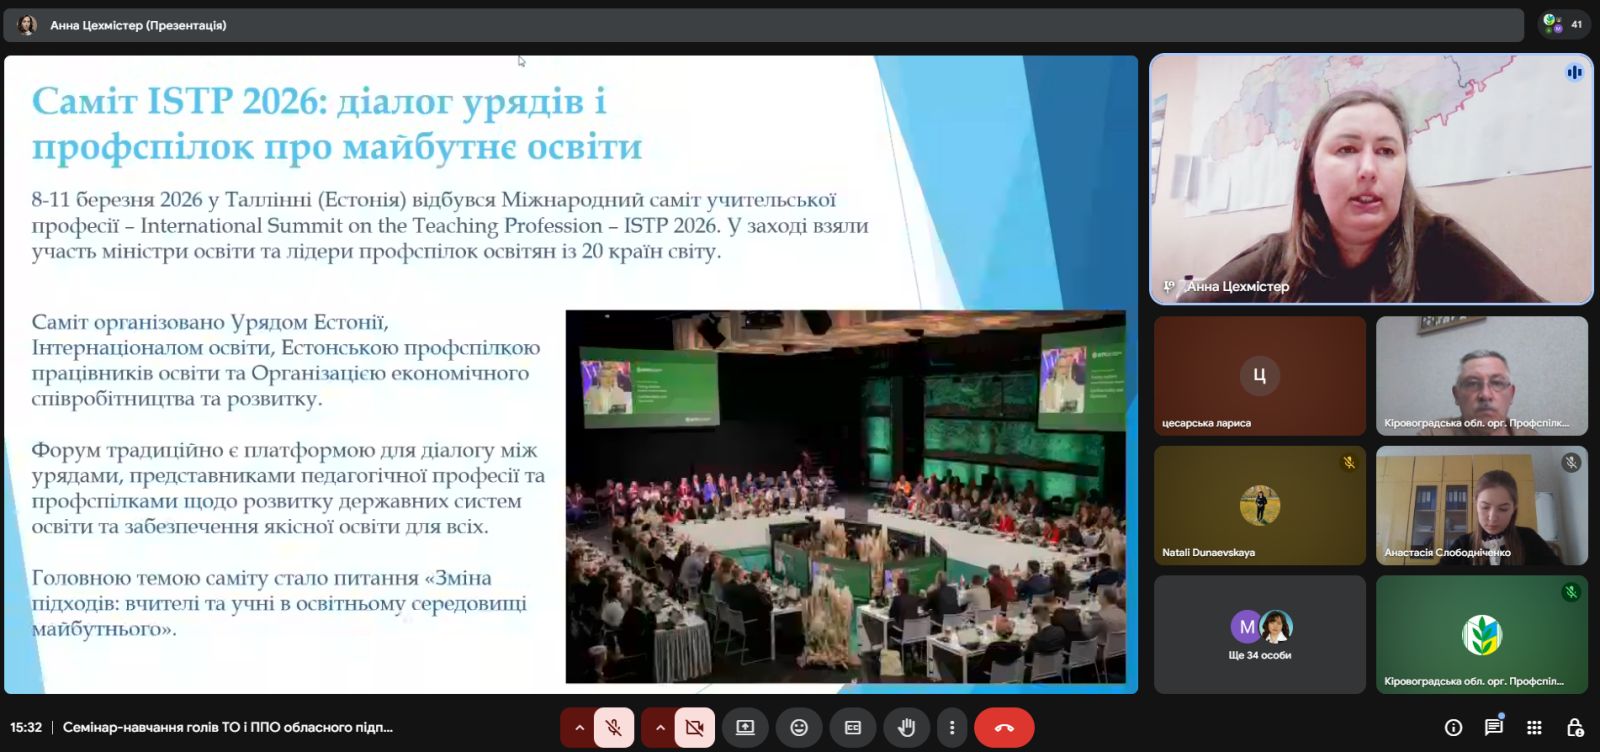Leave the call with red hang-up button

pyautogui.click(x=1004, y=728)
